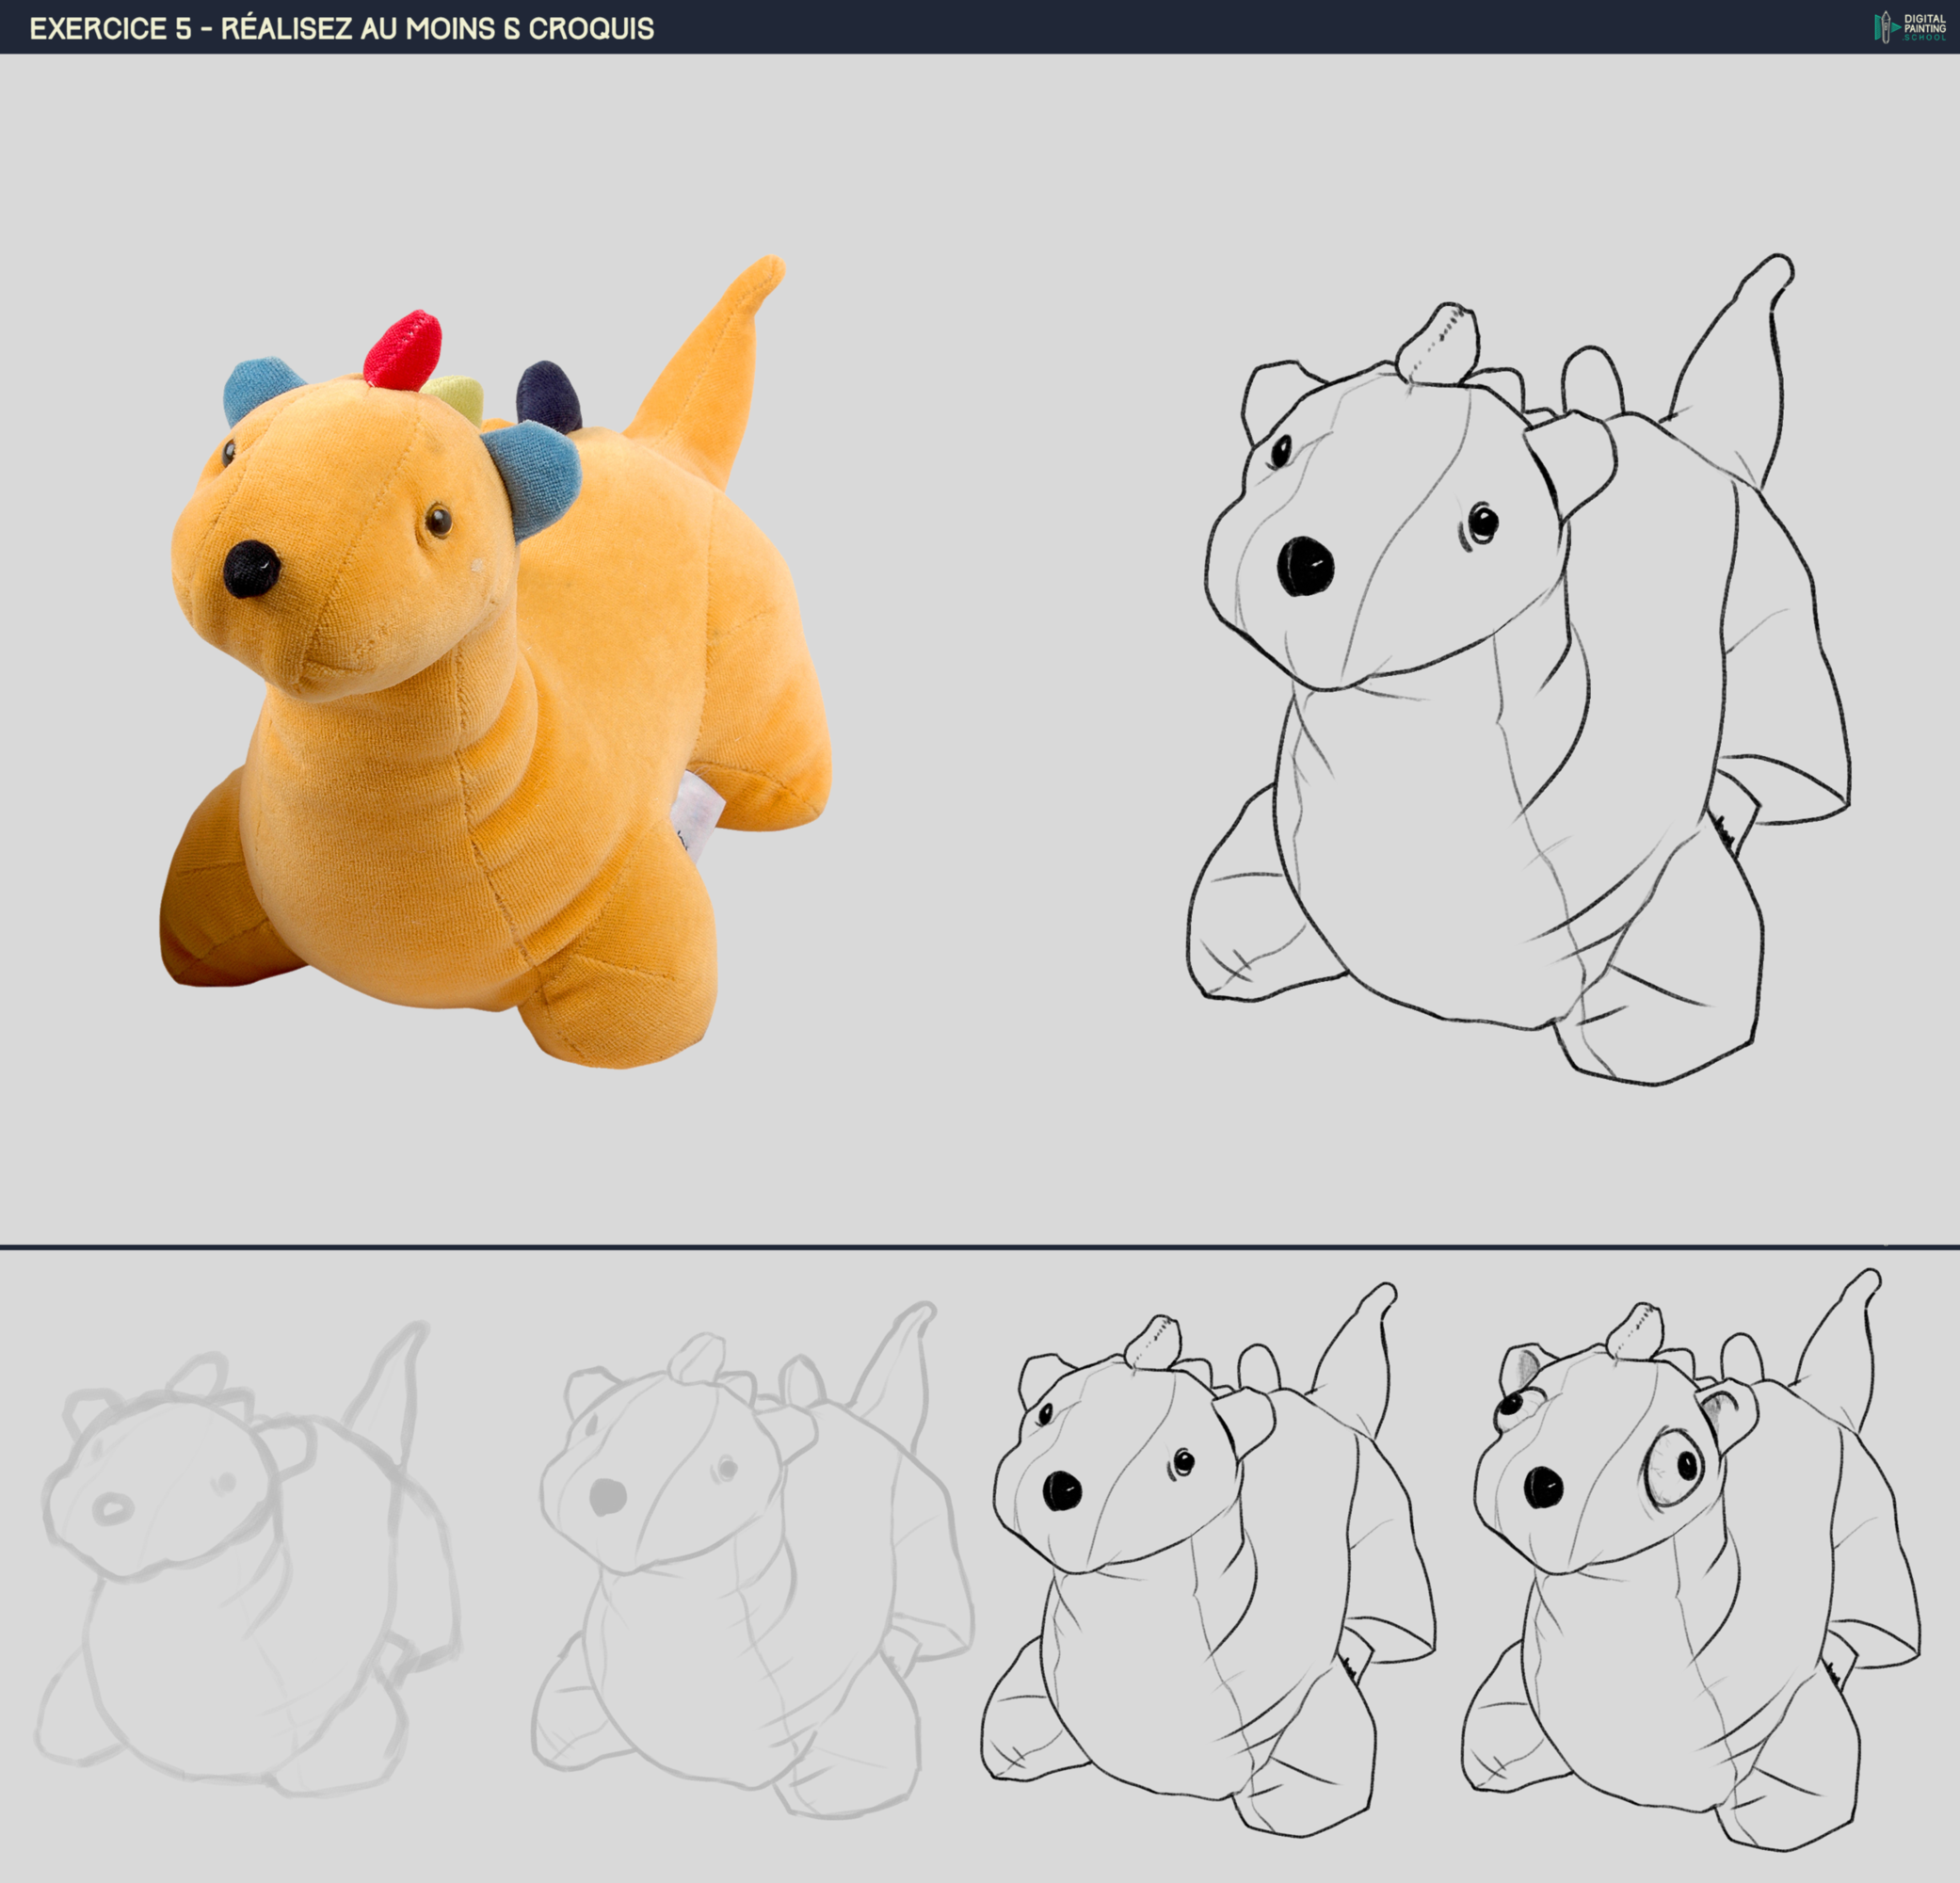This screenshot has width=1960, height=1883.
Task: Click the horizontal dark divider line
Action: [980, 1247]
